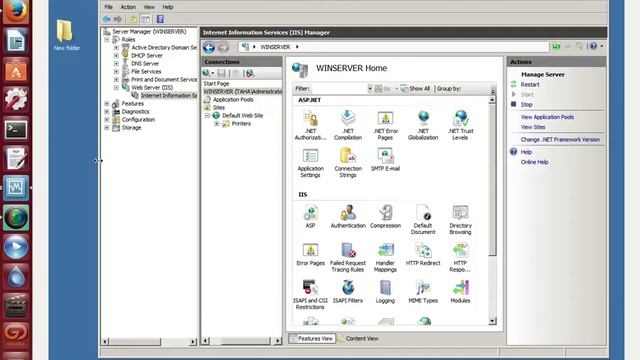Expand the Roles node's collapse toggle
640x360 pixels.
coord(107,40)
